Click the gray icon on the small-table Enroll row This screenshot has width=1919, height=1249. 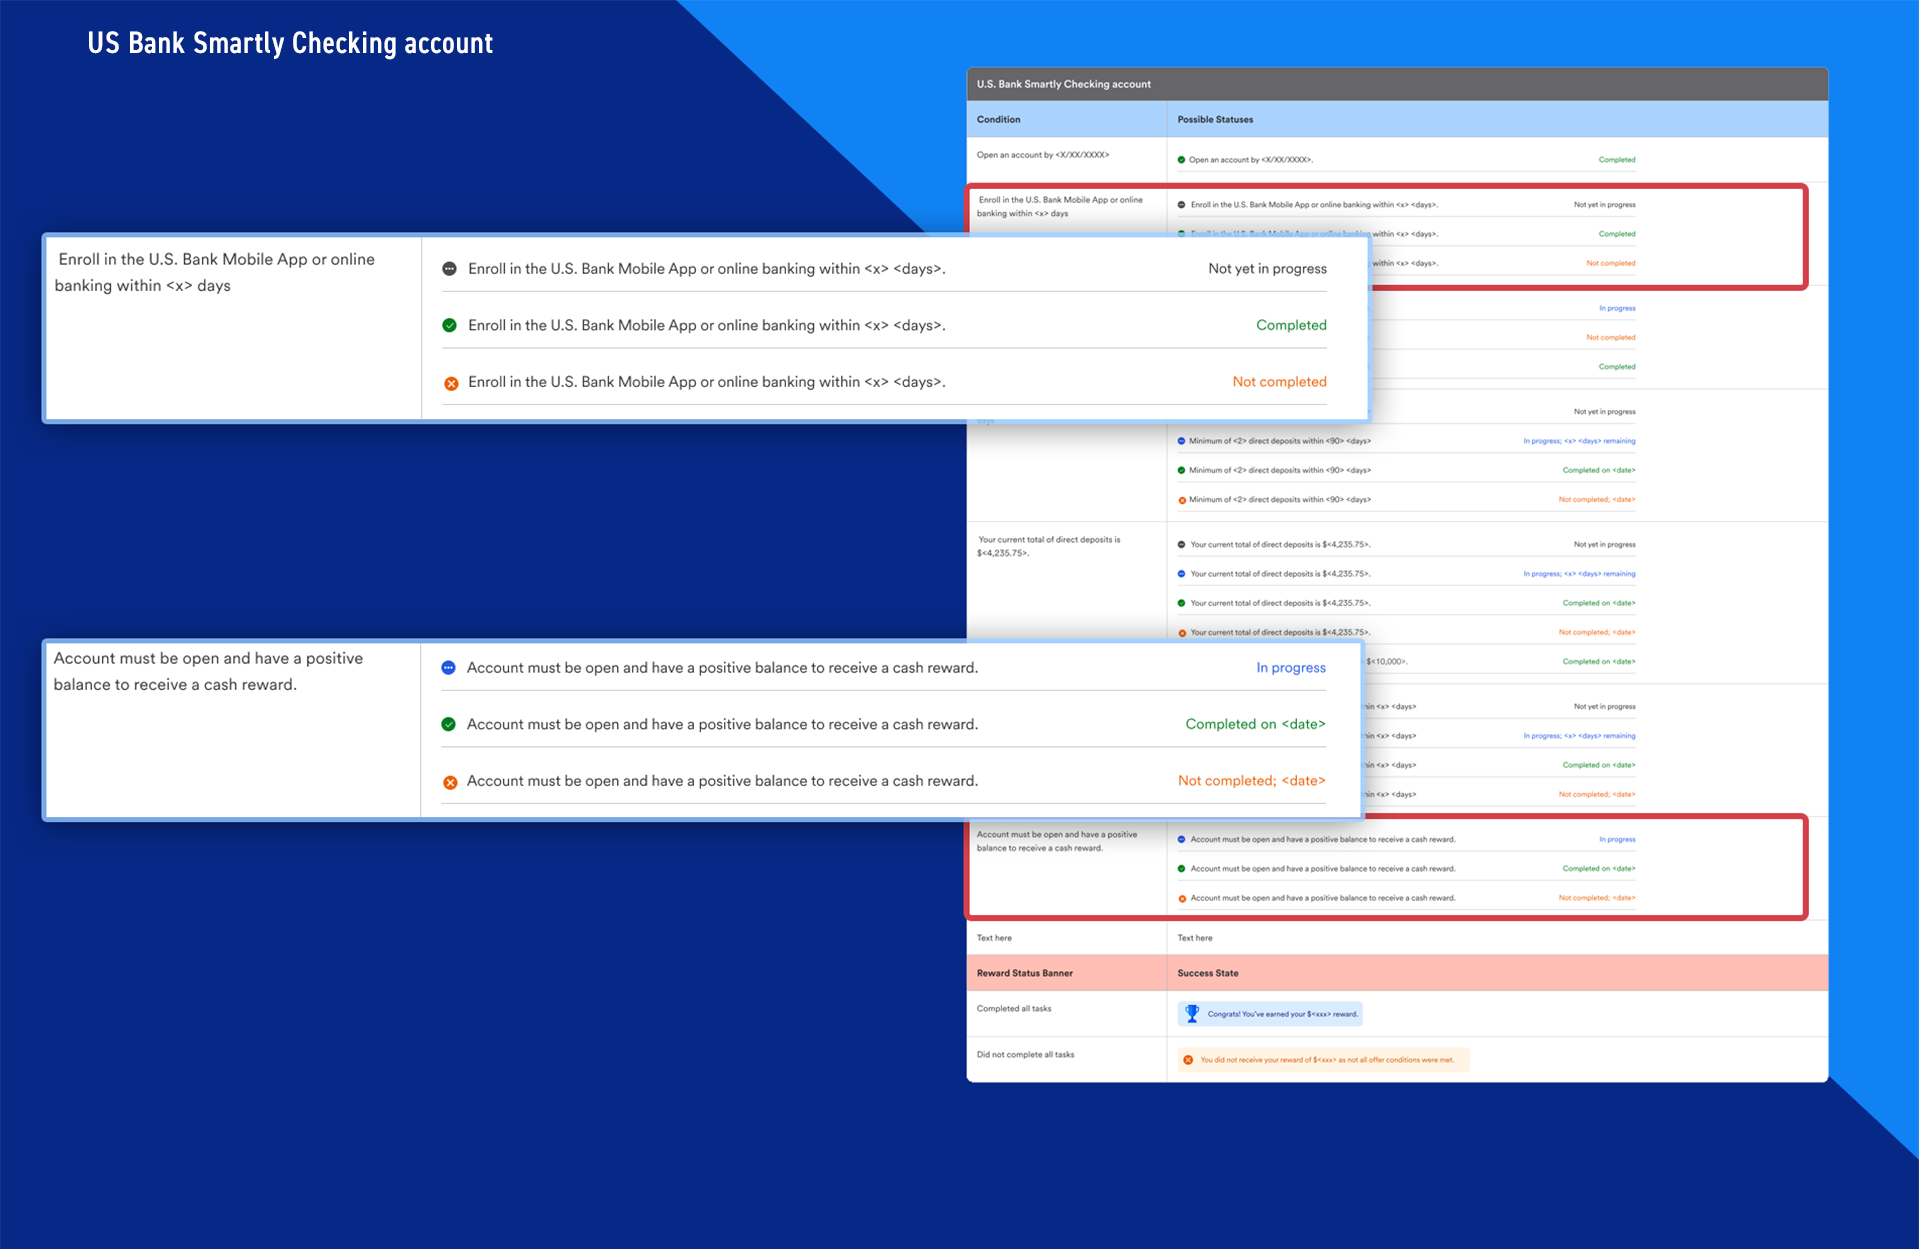coord(1181,205)
